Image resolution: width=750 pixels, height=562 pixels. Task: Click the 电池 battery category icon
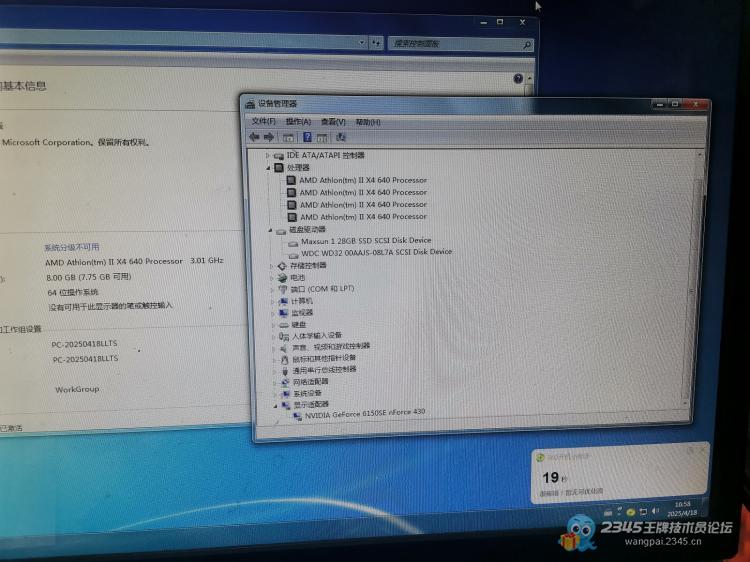[x=283, y=278]
